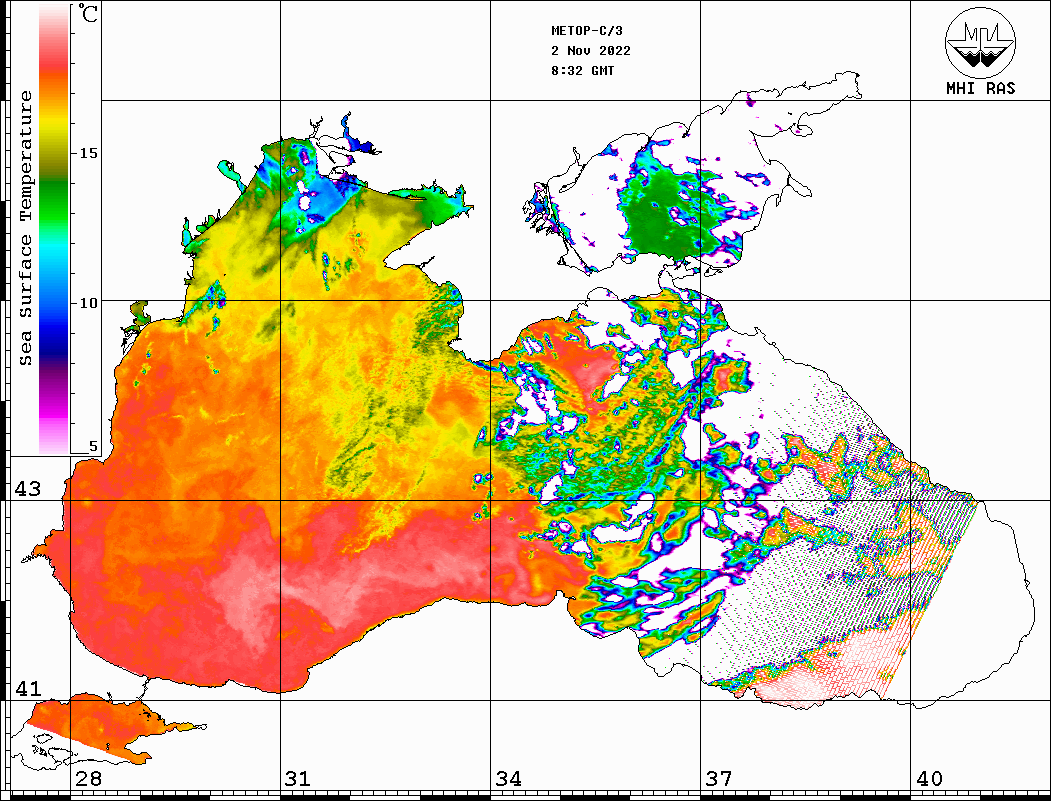Click the Sea Surface Temperature legend title
The image size is (1051, 801).
pos(26,228)
